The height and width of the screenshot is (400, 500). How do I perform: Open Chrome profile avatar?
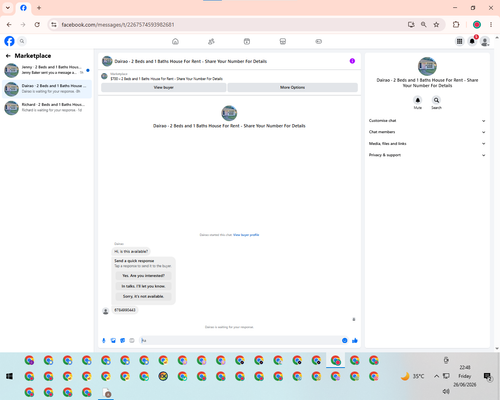[x=477, y=25]
